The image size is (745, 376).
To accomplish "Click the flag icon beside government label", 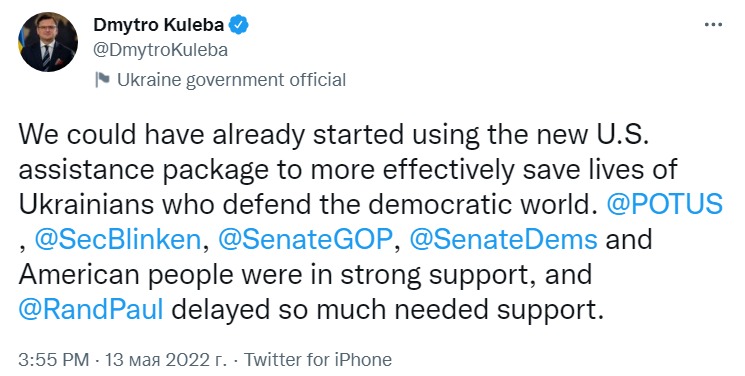I will 102,79.
